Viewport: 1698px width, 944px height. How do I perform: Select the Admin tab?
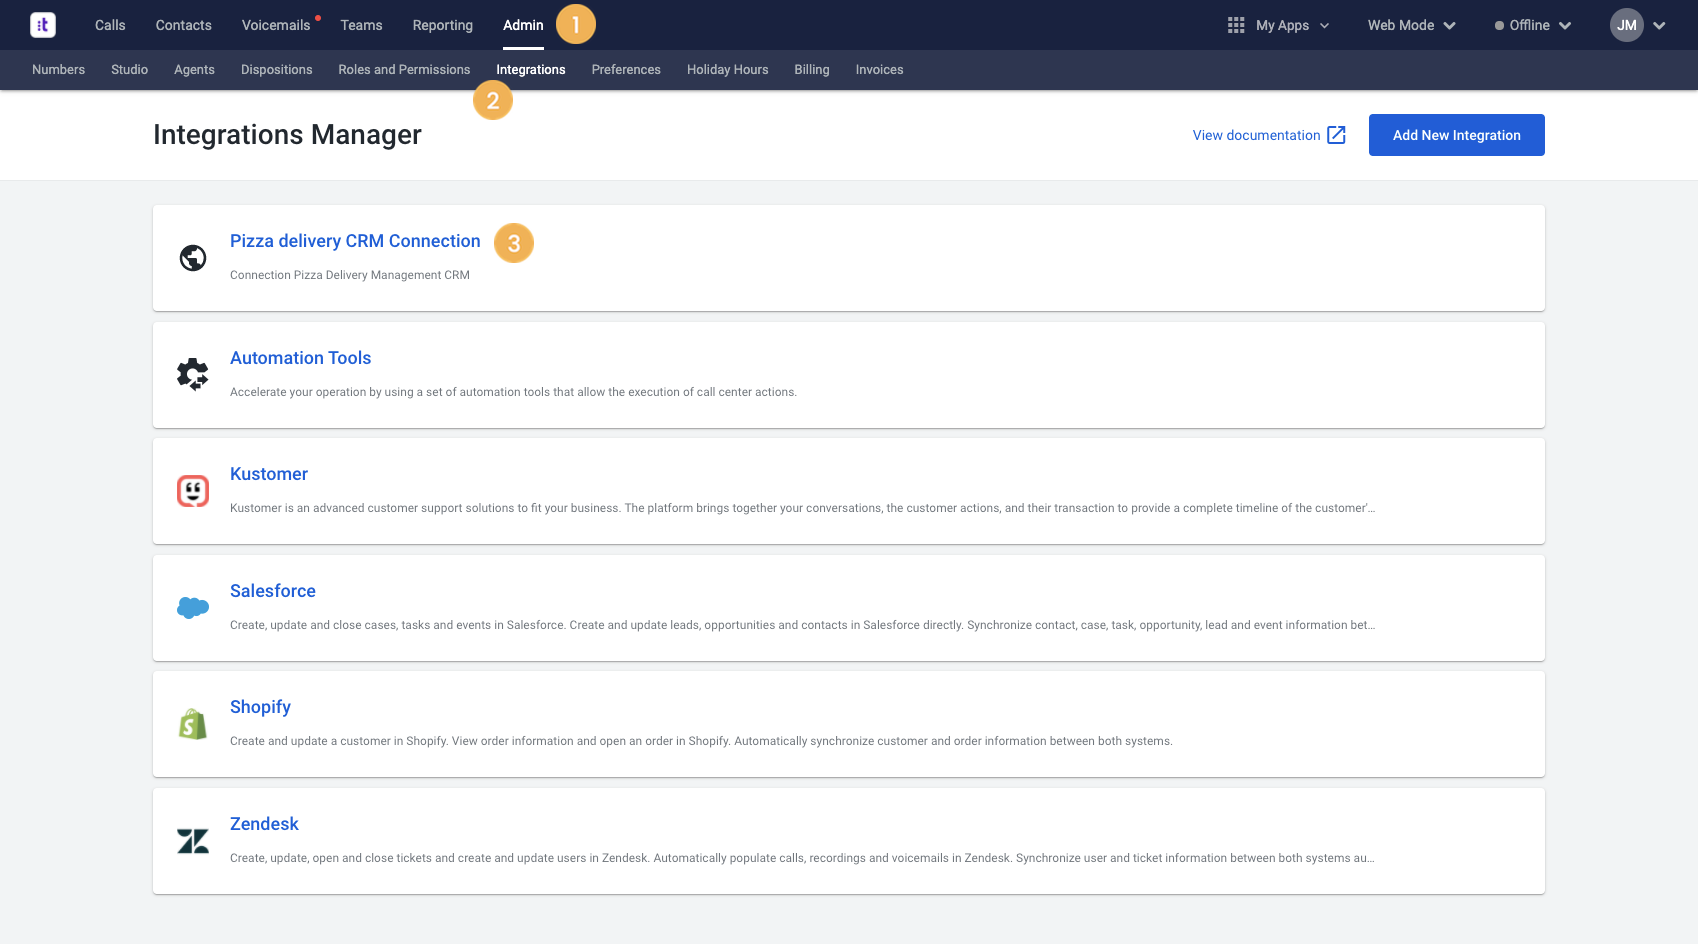(523, 25)
